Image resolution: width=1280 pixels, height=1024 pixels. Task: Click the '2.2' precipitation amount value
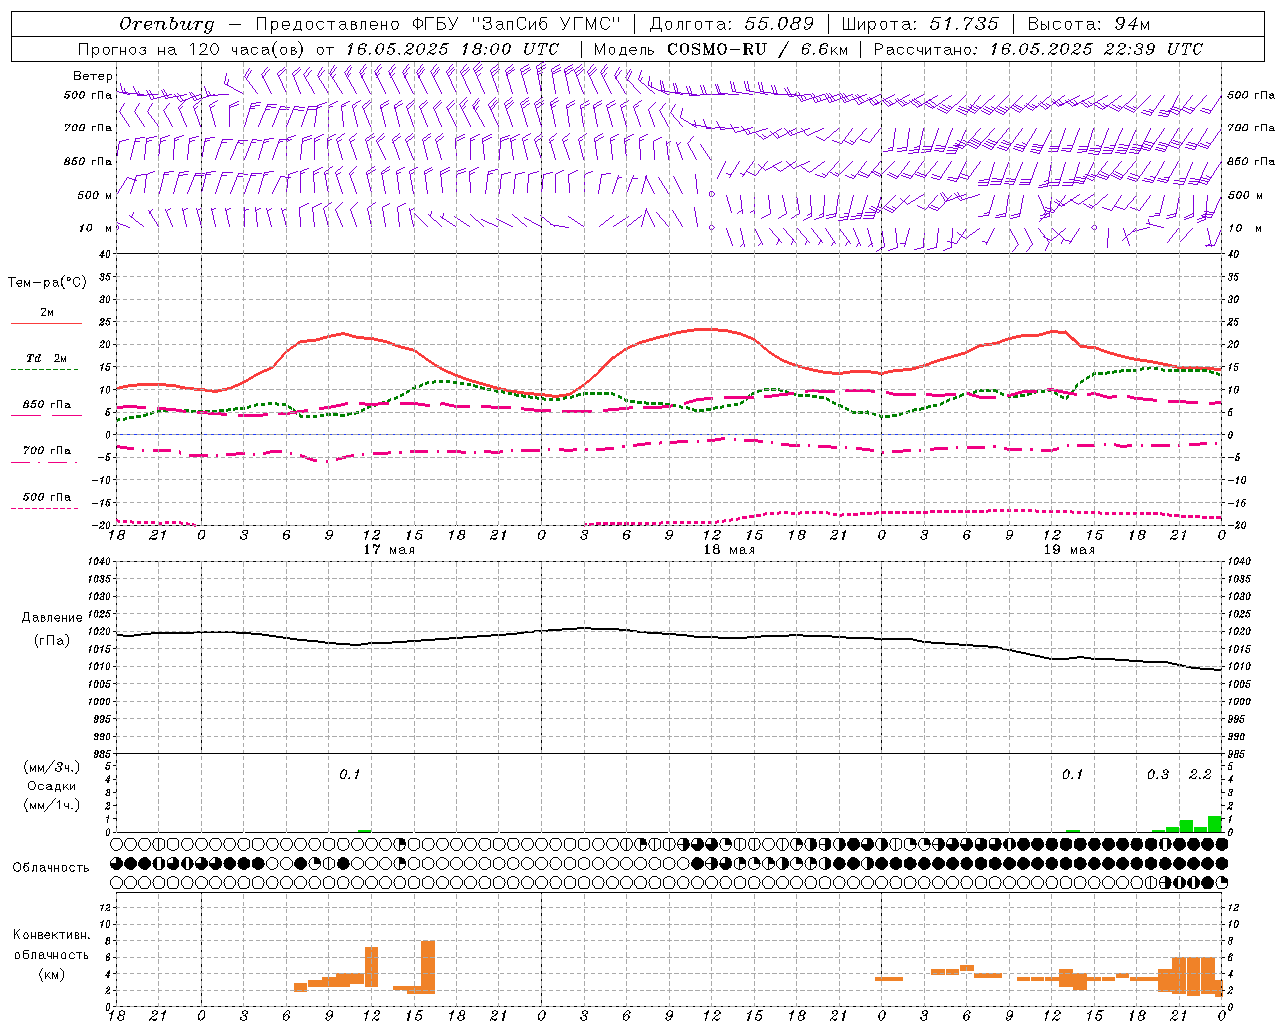(x=1200, y=775)
